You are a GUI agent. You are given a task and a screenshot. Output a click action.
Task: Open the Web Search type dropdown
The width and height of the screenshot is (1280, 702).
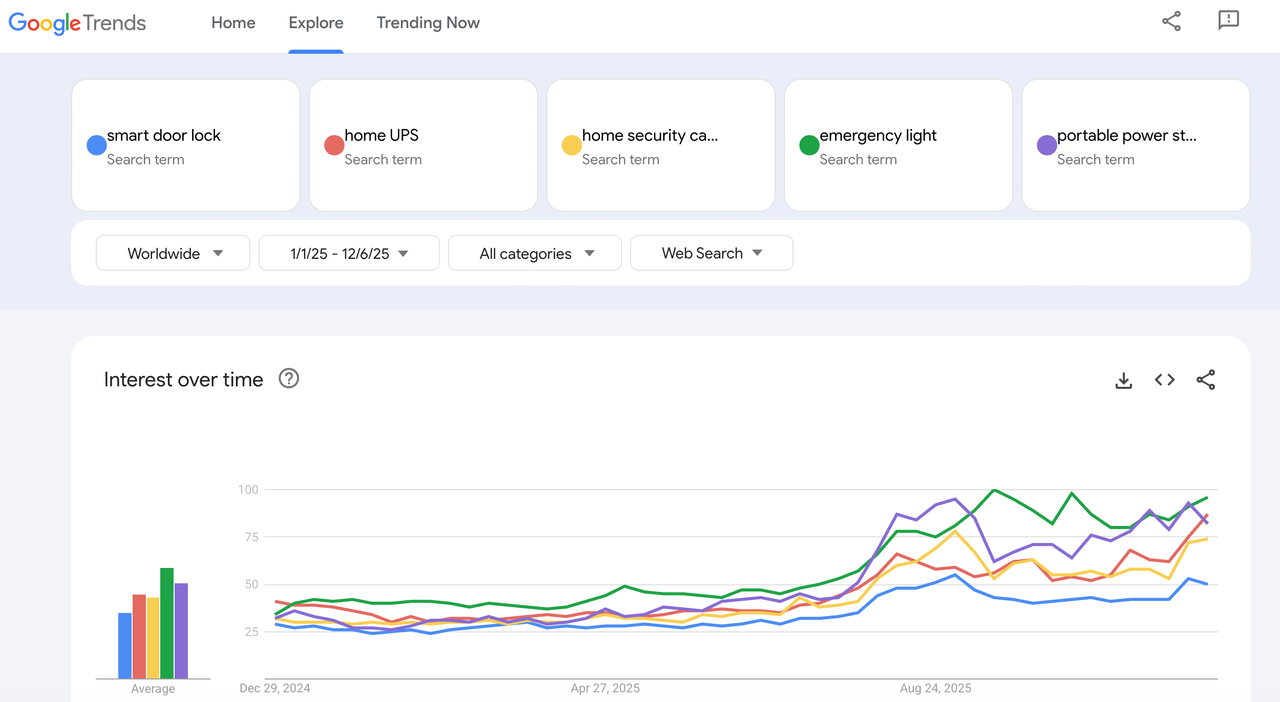pyautogui.click(x=711, y=253)
